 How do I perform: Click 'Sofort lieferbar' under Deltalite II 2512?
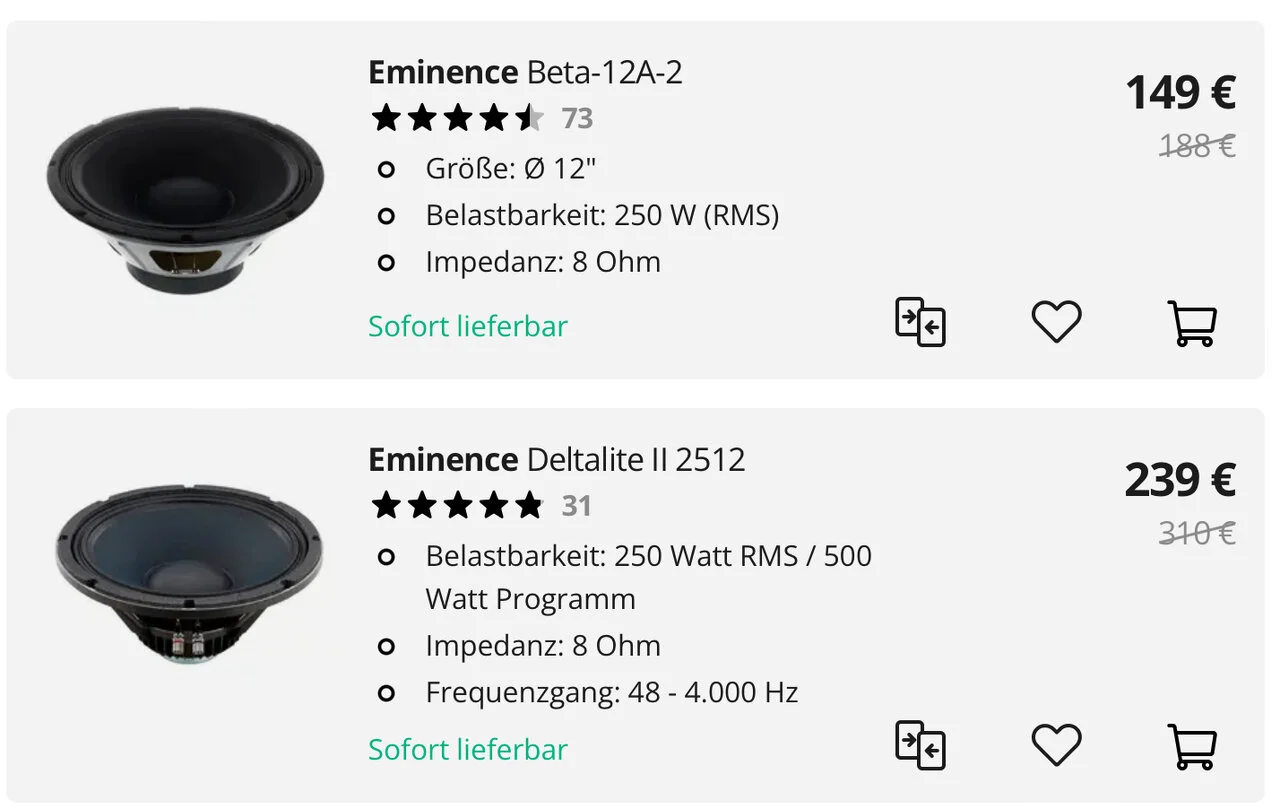click(467, 750)
